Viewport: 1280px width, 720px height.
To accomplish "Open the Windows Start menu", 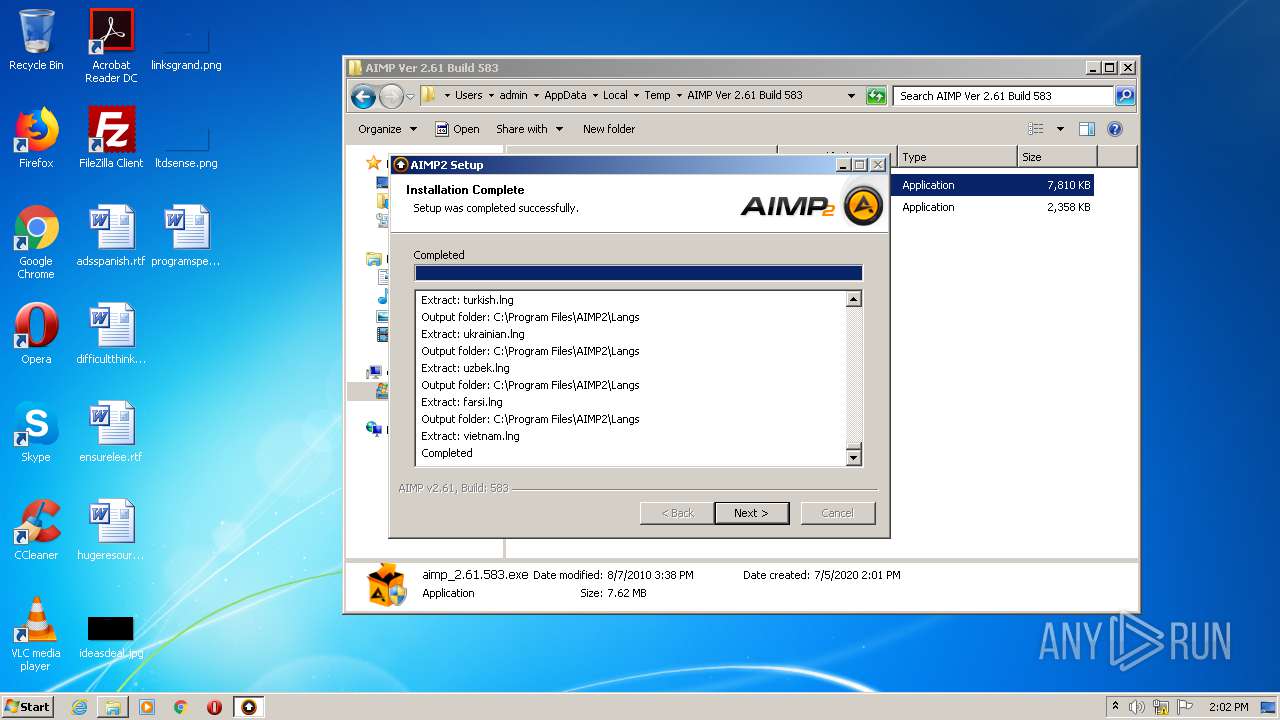I will [x=27, y=707].
